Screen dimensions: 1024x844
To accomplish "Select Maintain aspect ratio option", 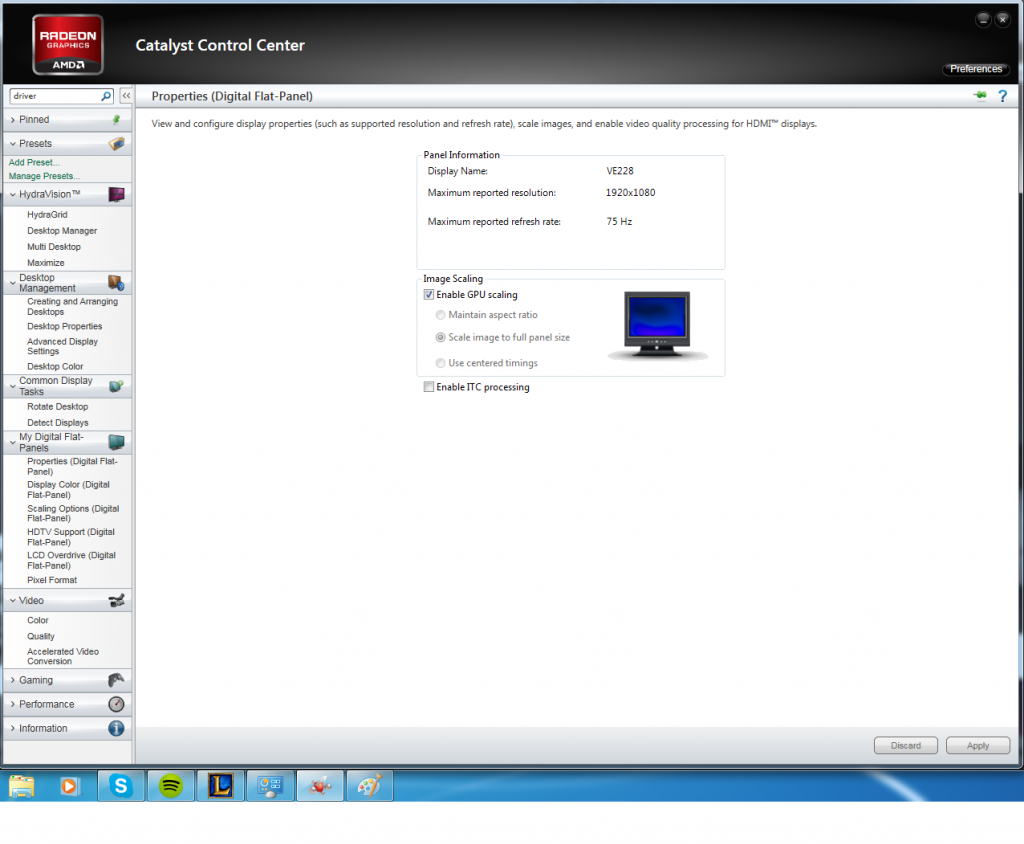I will 440,315.
